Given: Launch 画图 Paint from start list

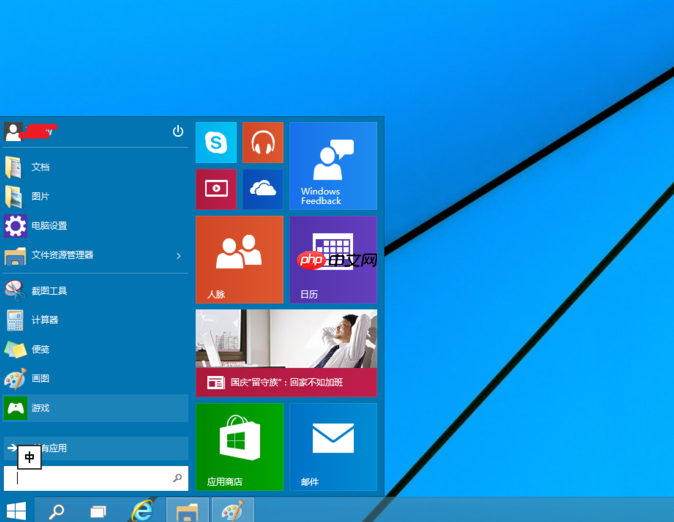Looking at the screenshot, I should click(95, 378).
